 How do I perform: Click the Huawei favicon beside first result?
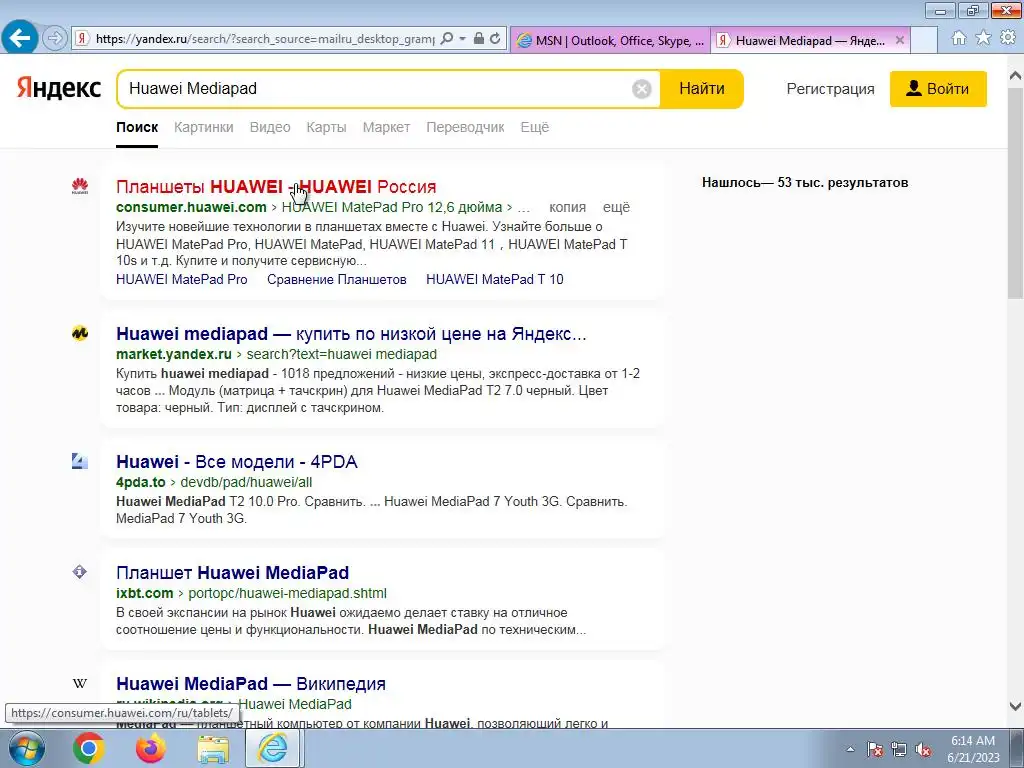(x=80, y=187)
